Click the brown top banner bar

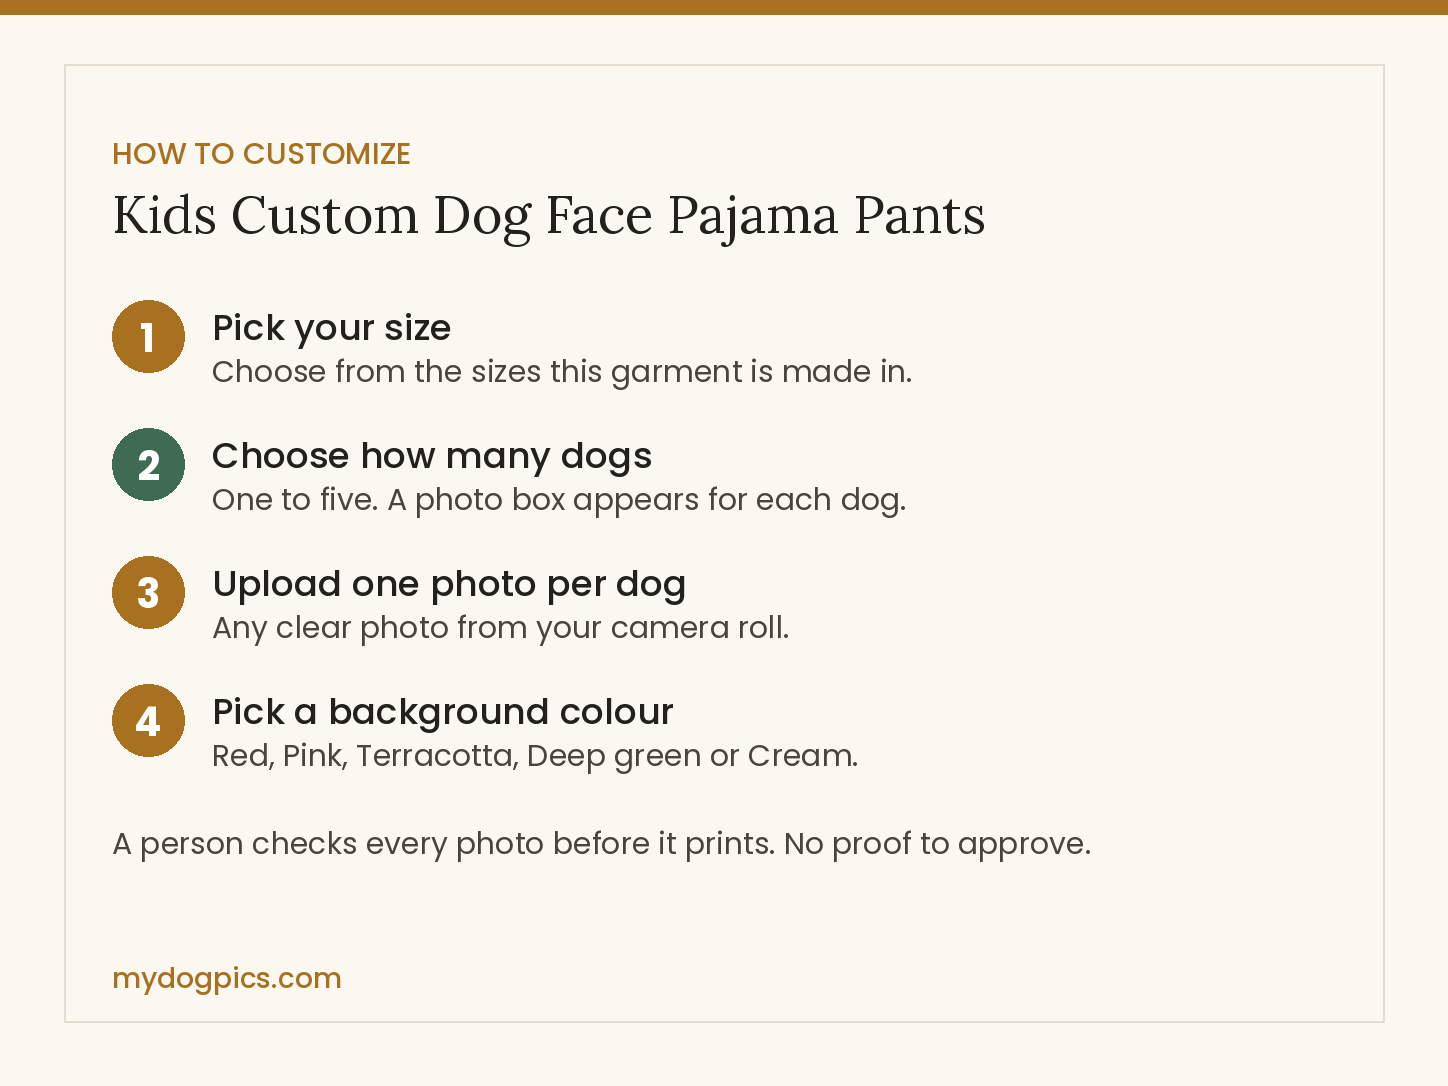pyautogui.click(x=724, y=7)
